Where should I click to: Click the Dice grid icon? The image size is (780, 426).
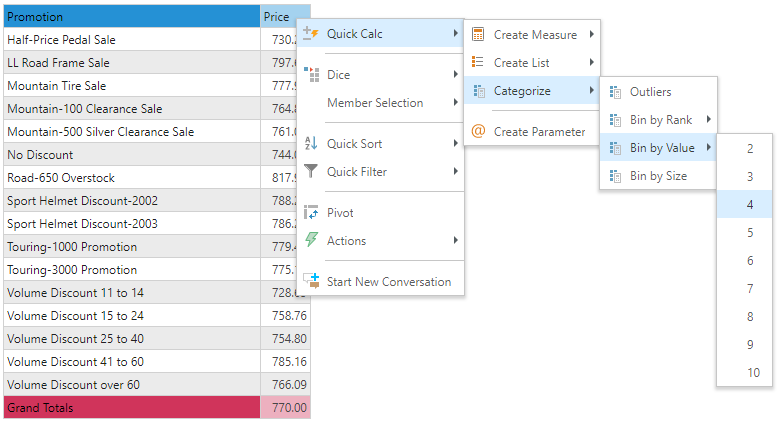(310, 75)
